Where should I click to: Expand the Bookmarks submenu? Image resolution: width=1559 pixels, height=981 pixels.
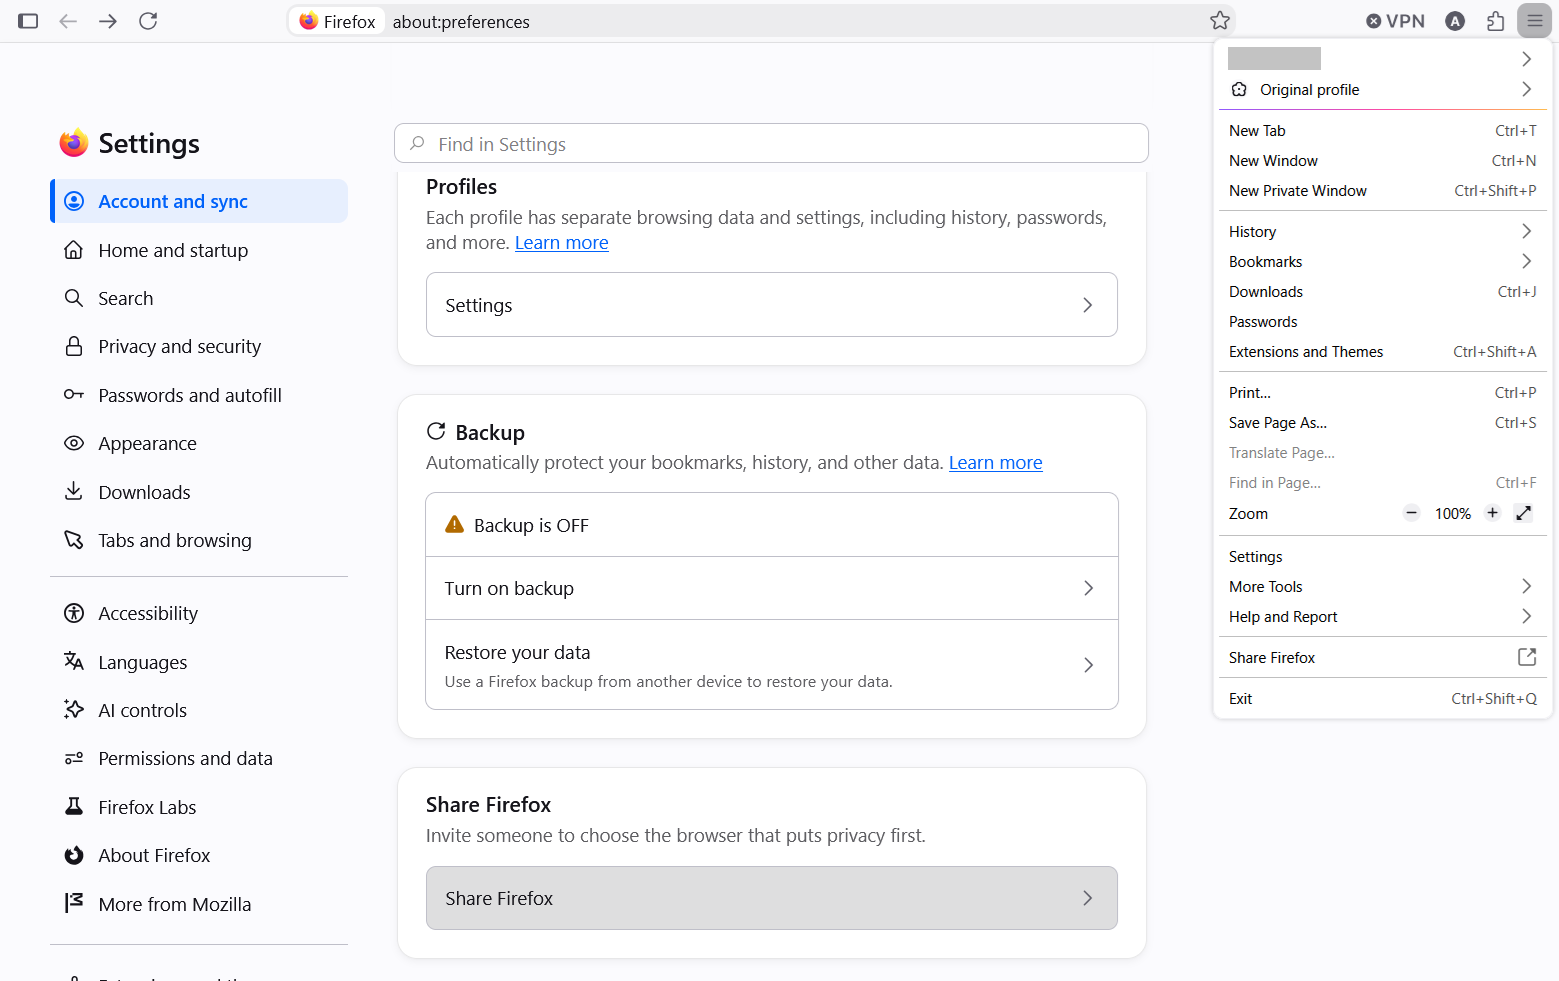(x=1382, y=261)
